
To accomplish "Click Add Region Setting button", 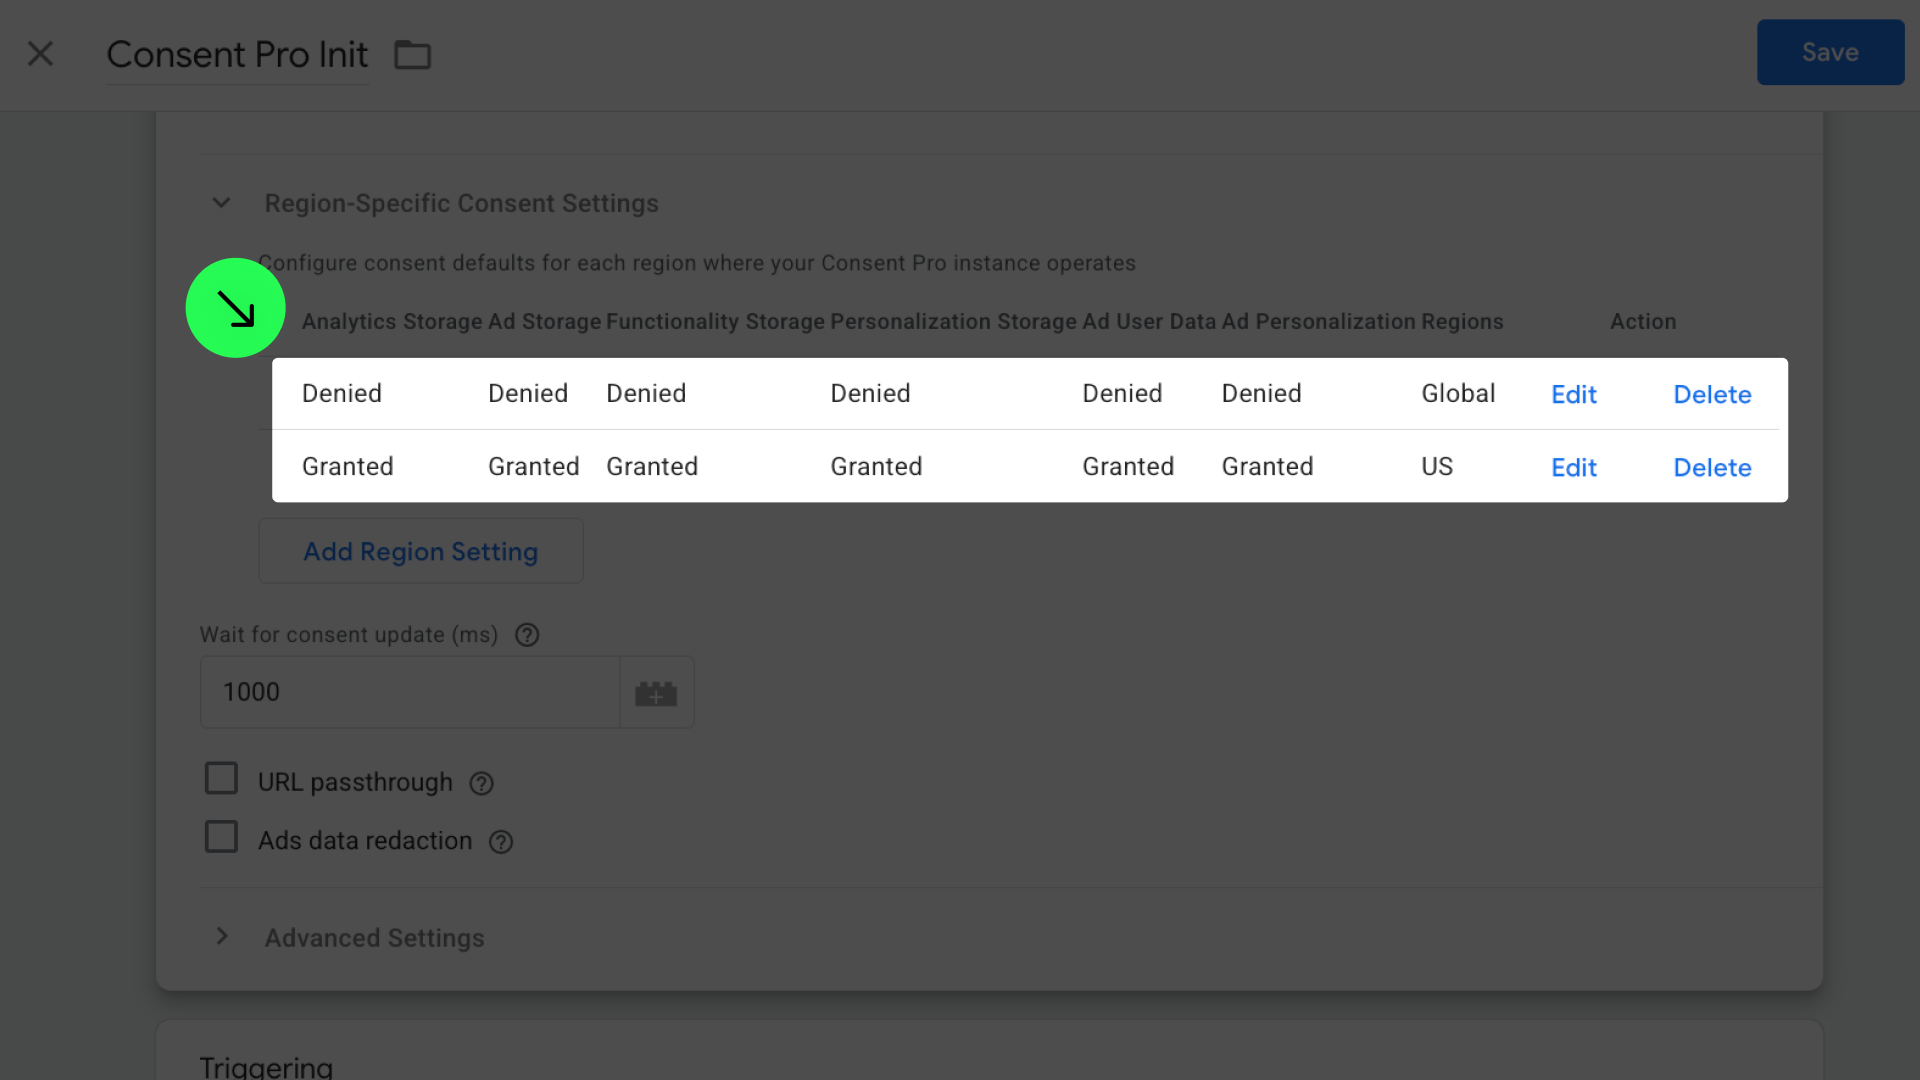I will click(420, 552).
